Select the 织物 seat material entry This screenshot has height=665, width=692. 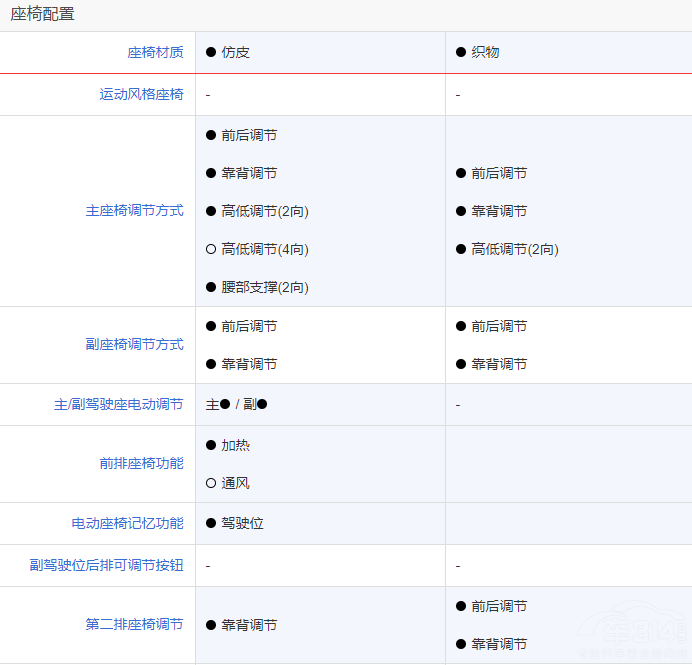click(x=485, y=52)
